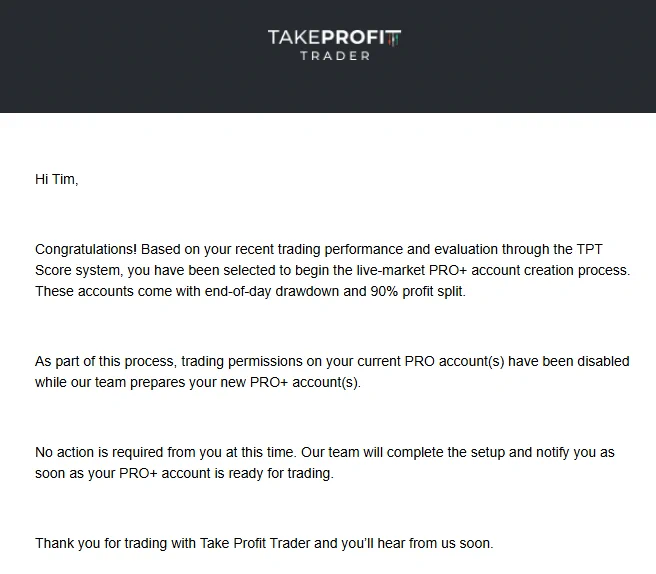Click the "have been disabled" text

569,361
